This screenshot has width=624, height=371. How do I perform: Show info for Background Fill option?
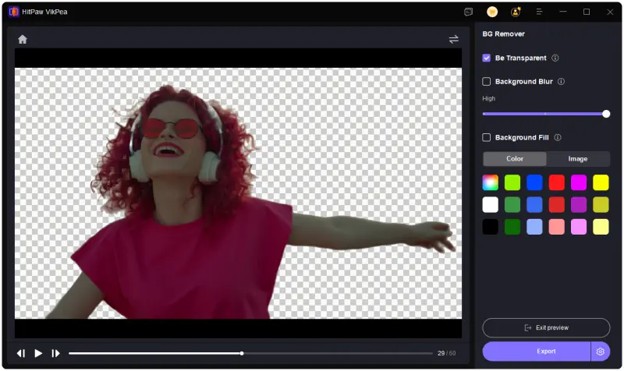pyautogui.click(x=558, y=137)
